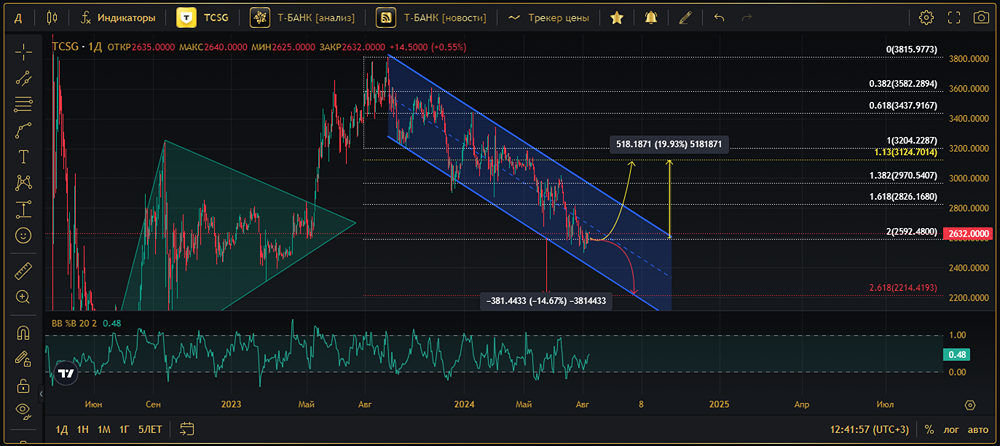Image resolution: width=1000 pixels, height=446 pixels.
Task: Toggle lock all drawing tools
Action: 24,385
